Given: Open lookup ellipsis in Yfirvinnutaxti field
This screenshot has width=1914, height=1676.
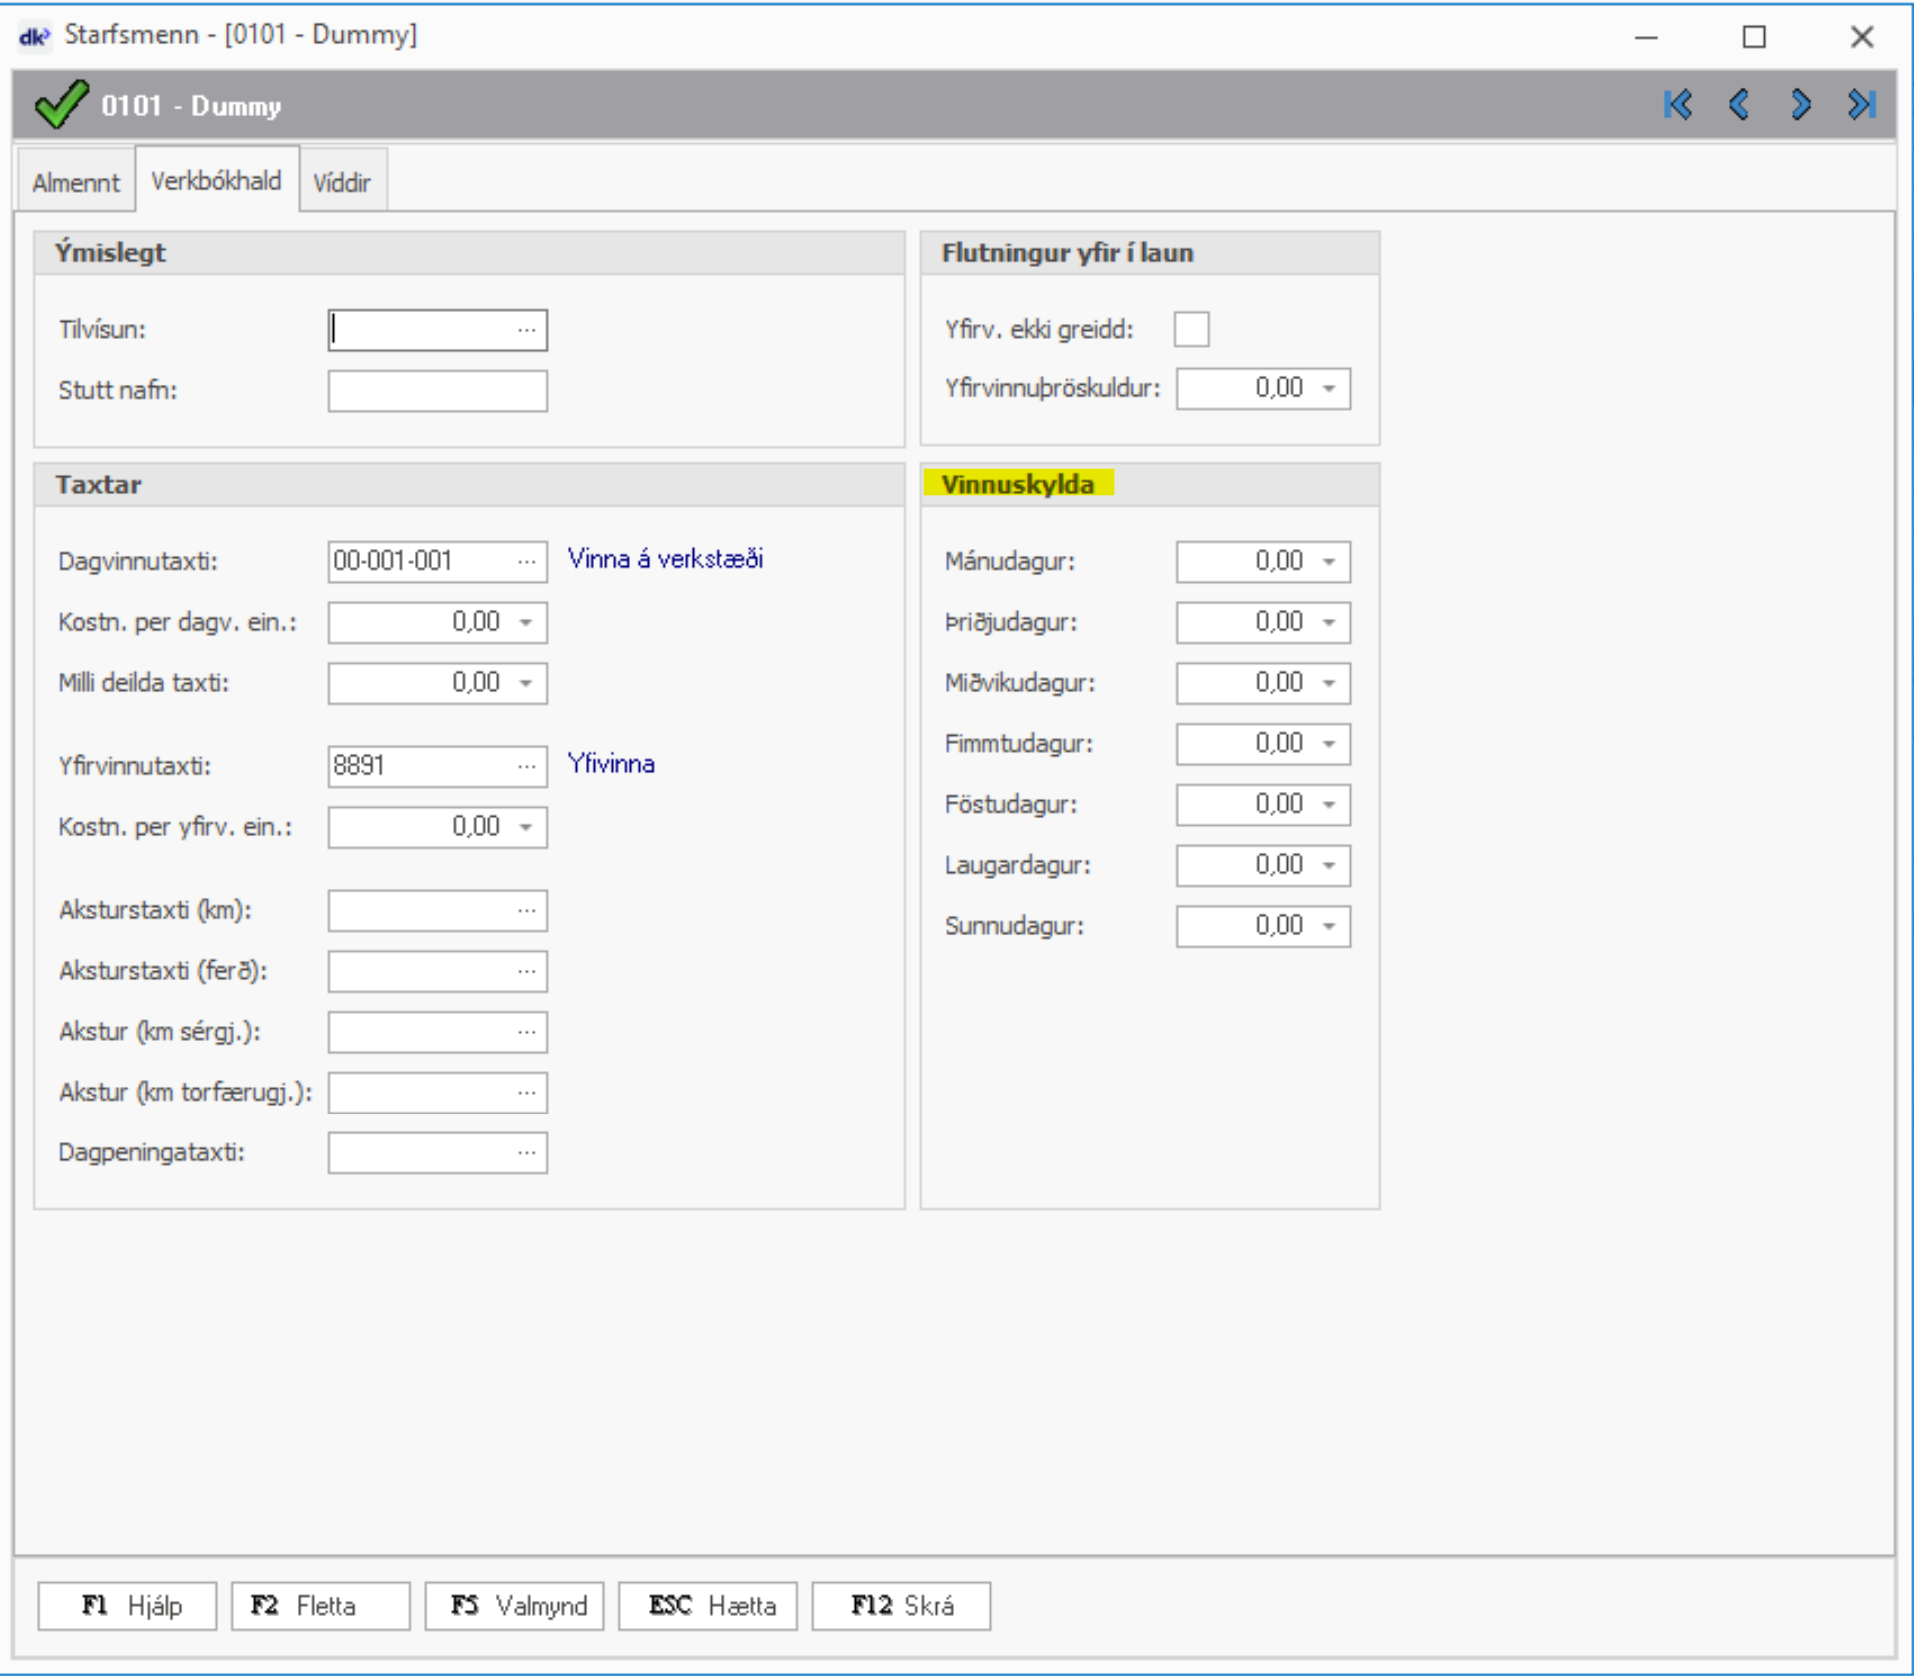Looking at the screenshot, I should coord(527,767).
